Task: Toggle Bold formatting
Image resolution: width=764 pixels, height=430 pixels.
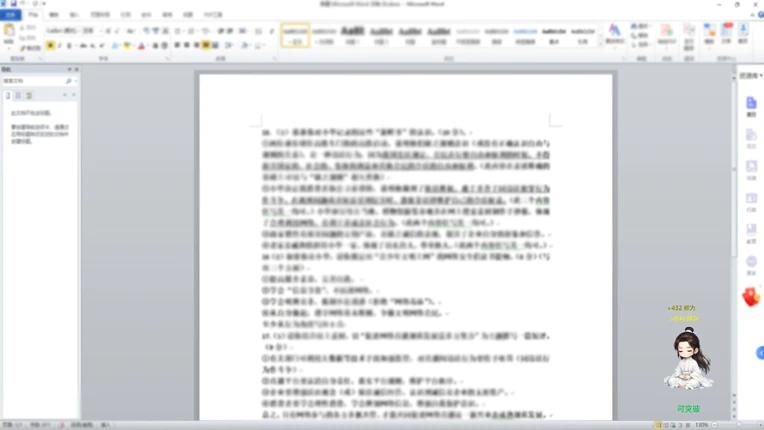Action: click(50, 45)
